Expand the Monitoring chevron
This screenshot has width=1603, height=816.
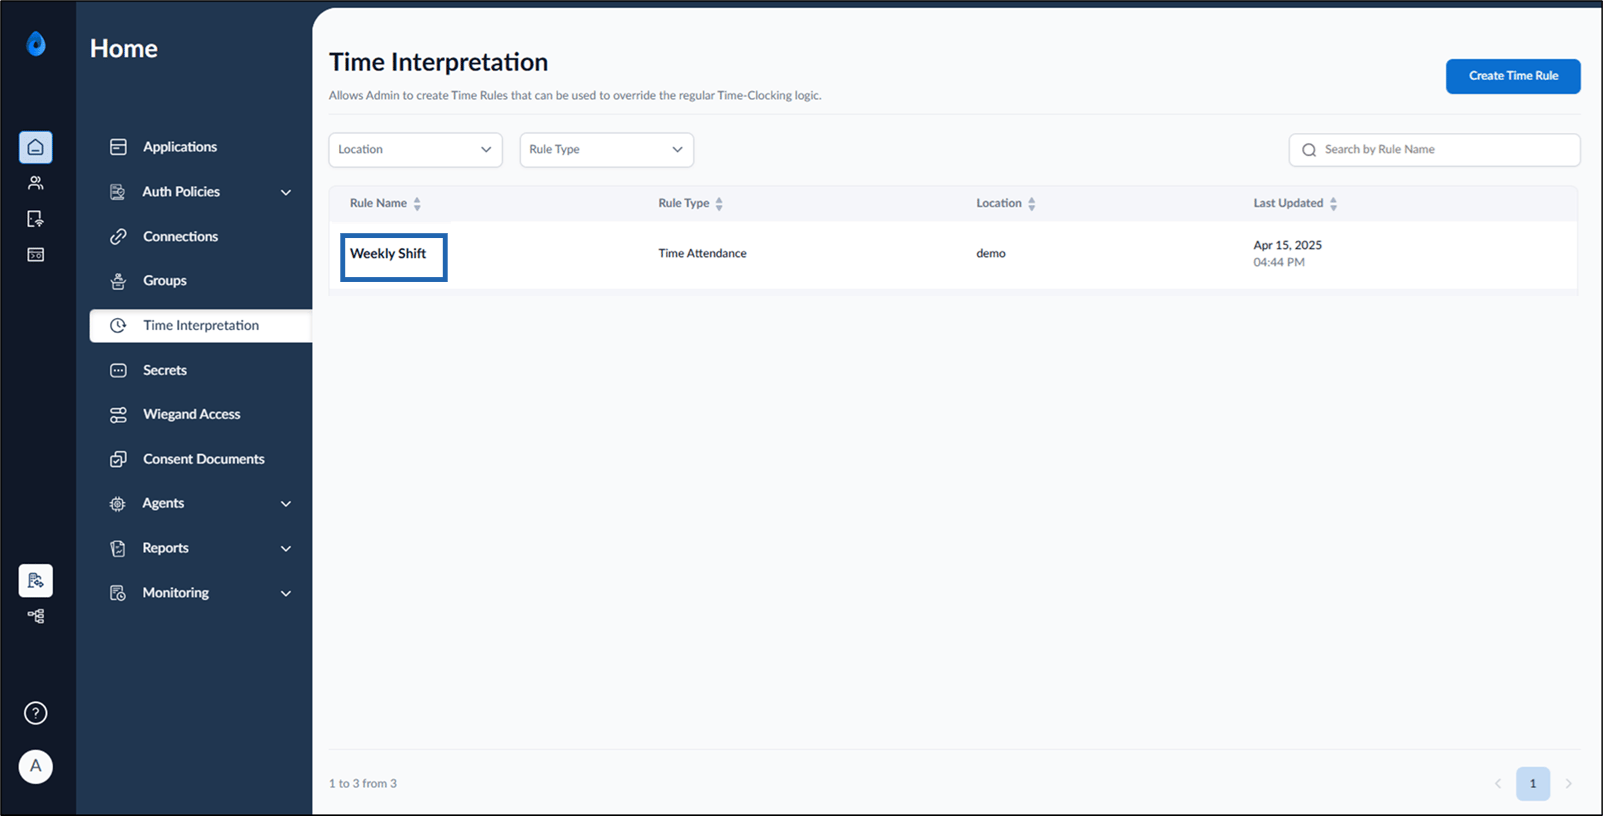[286, 593]
